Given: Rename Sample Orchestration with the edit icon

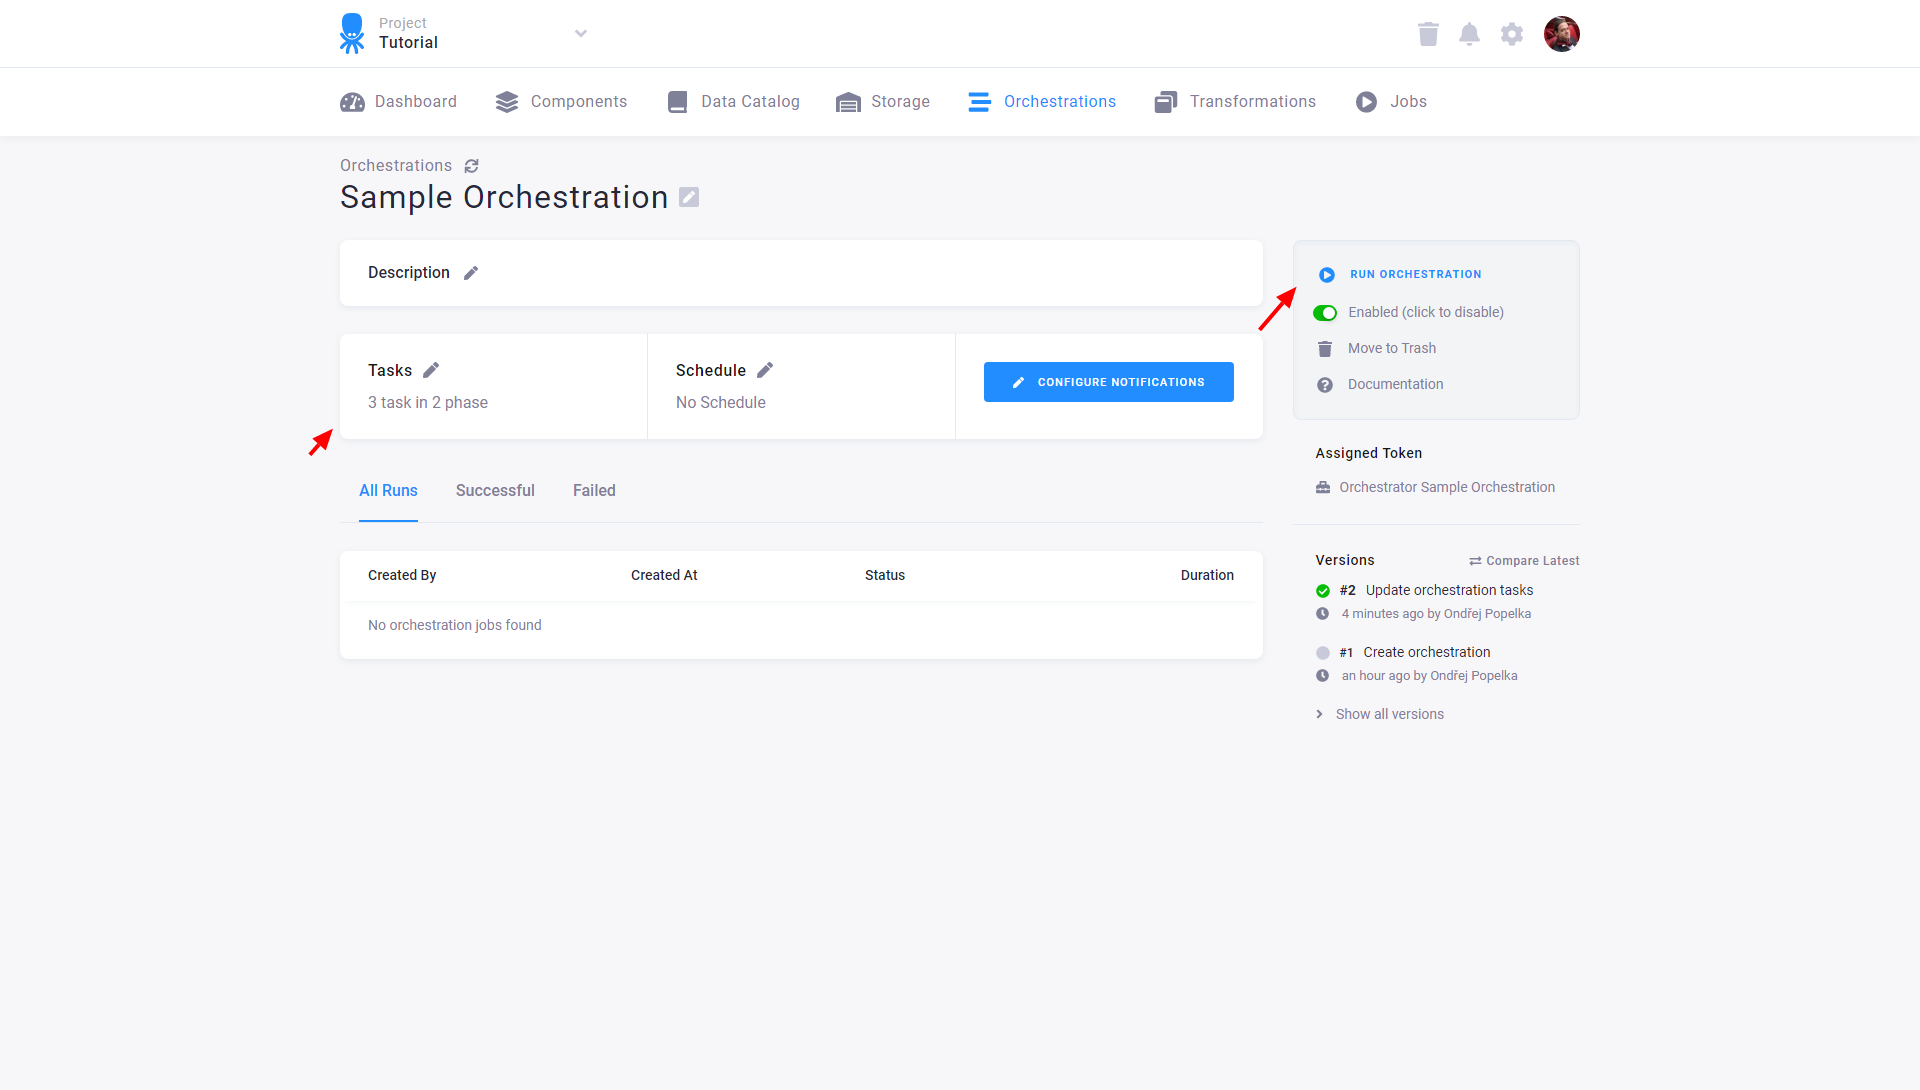Looking at the screenshot, I should pyautogui.click(x=688, y=196).
